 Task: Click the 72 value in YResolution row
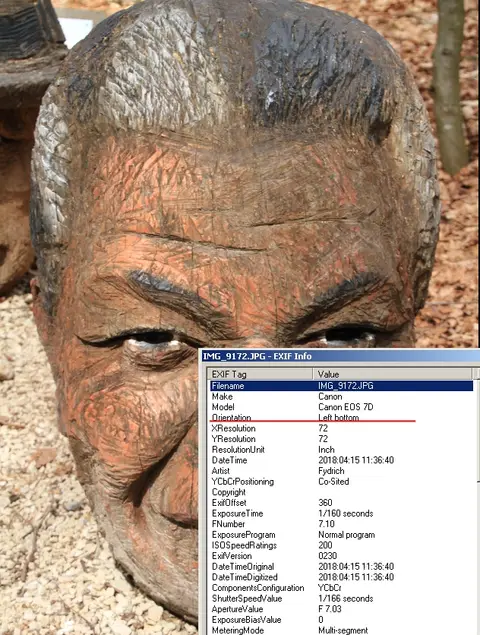[323, 439]
